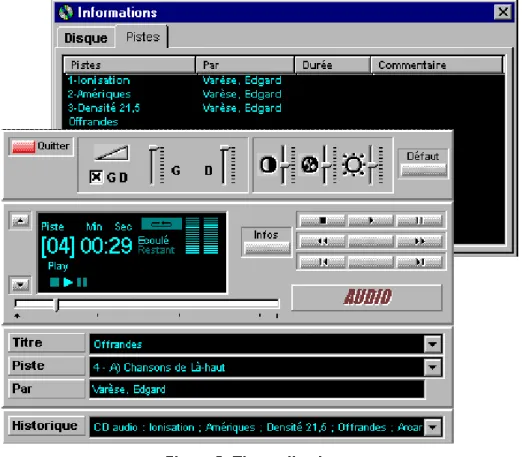Close the Informations window

pyautogui.click(x=503, y=12)
